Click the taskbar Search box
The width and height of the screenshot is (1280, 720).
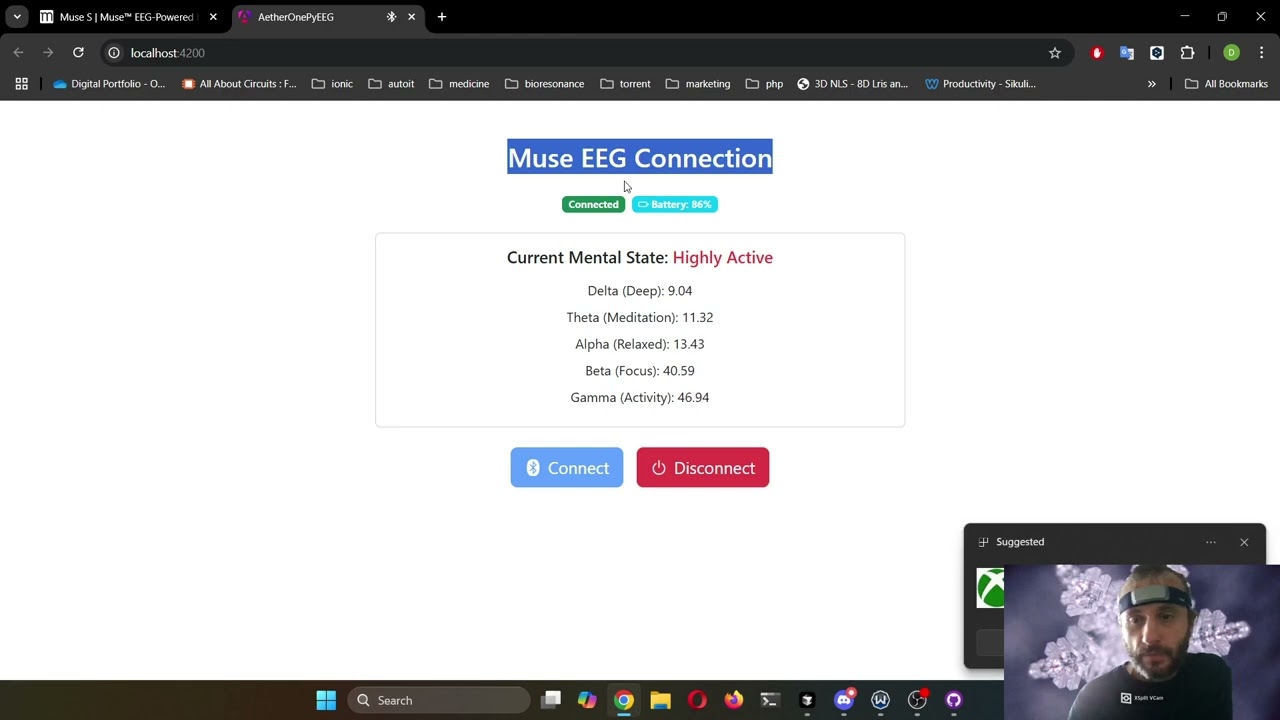(x=438, y=700)
